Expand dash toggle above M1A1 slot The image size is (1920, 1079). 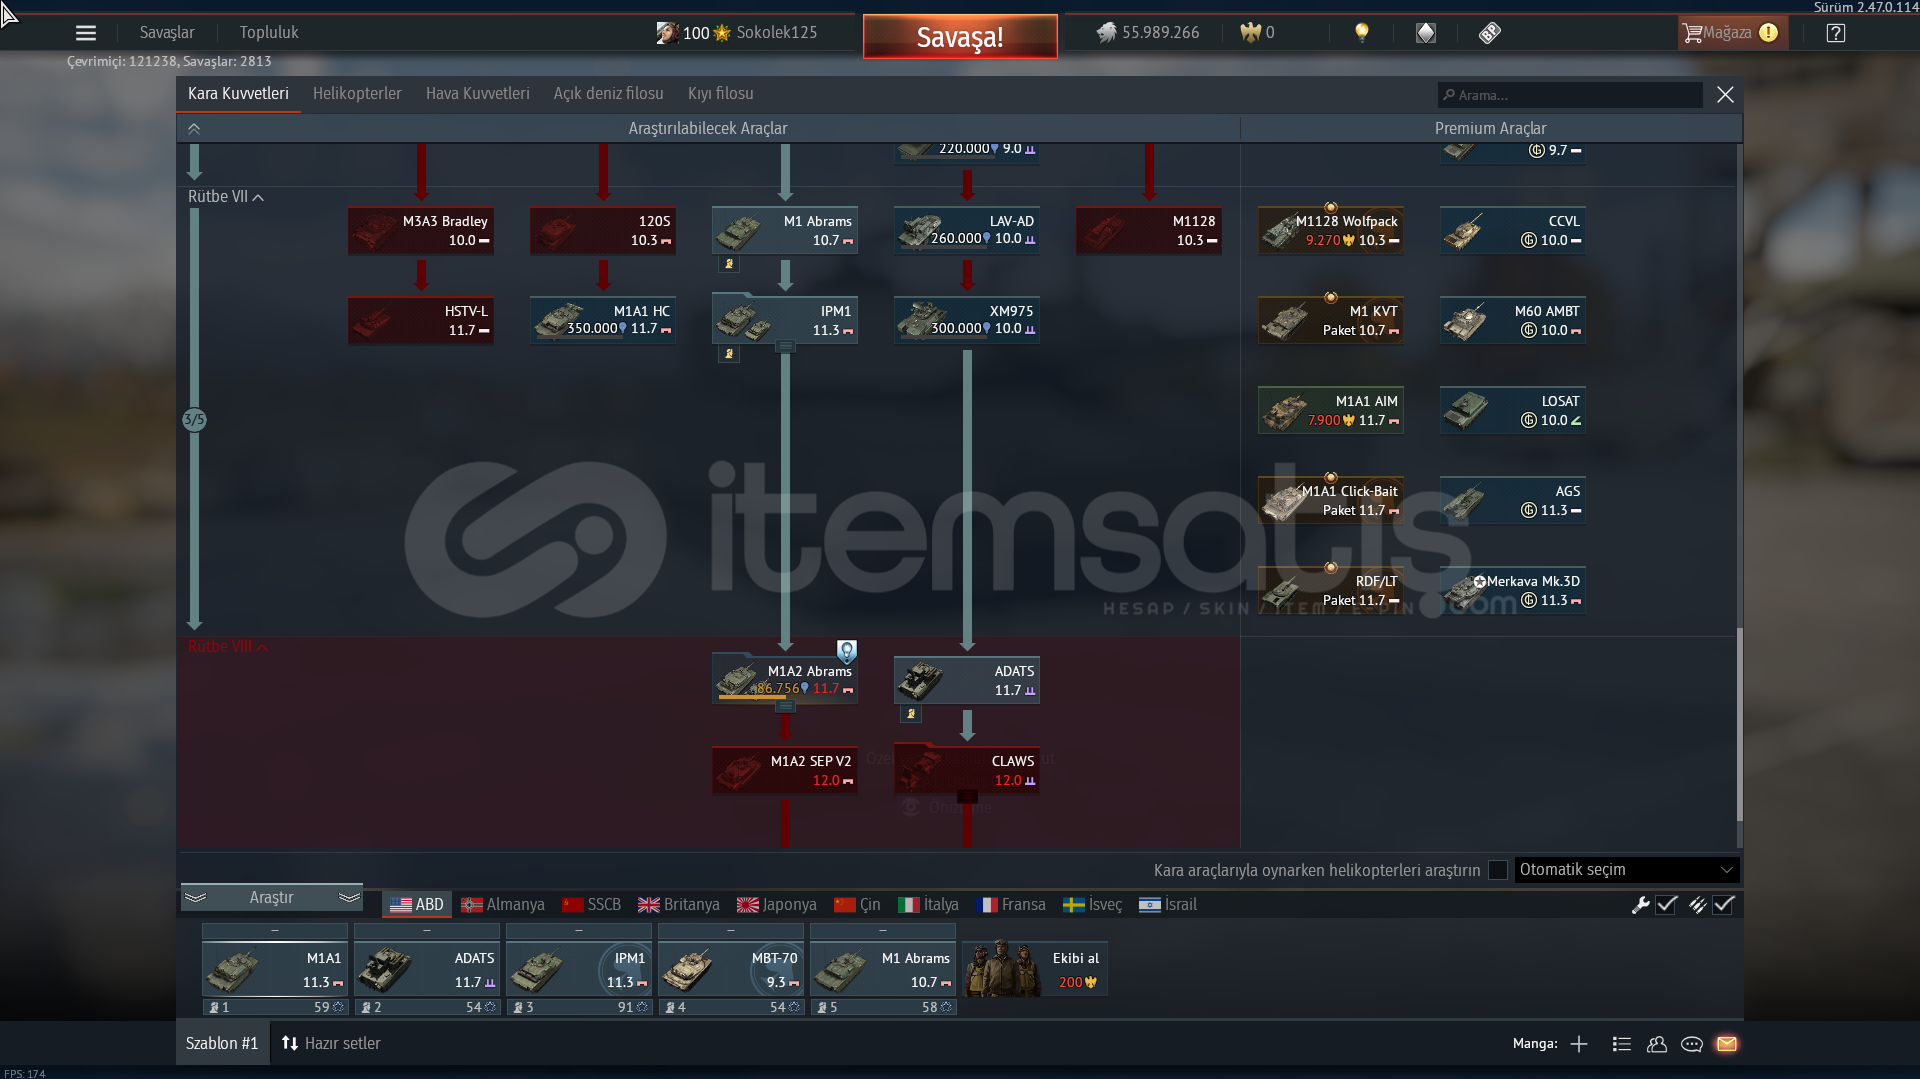point(275,931)
